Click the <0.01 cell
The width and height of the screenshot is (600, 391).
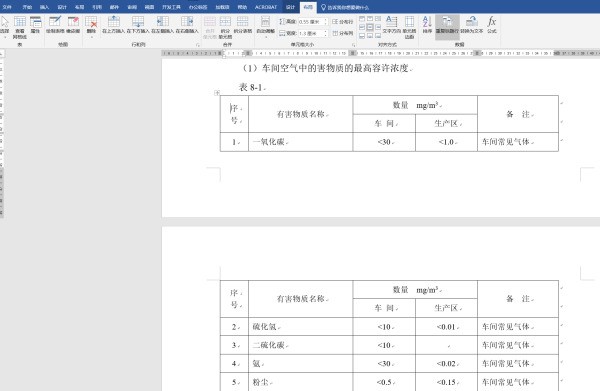pyautogui.click(x=447, y=327)
